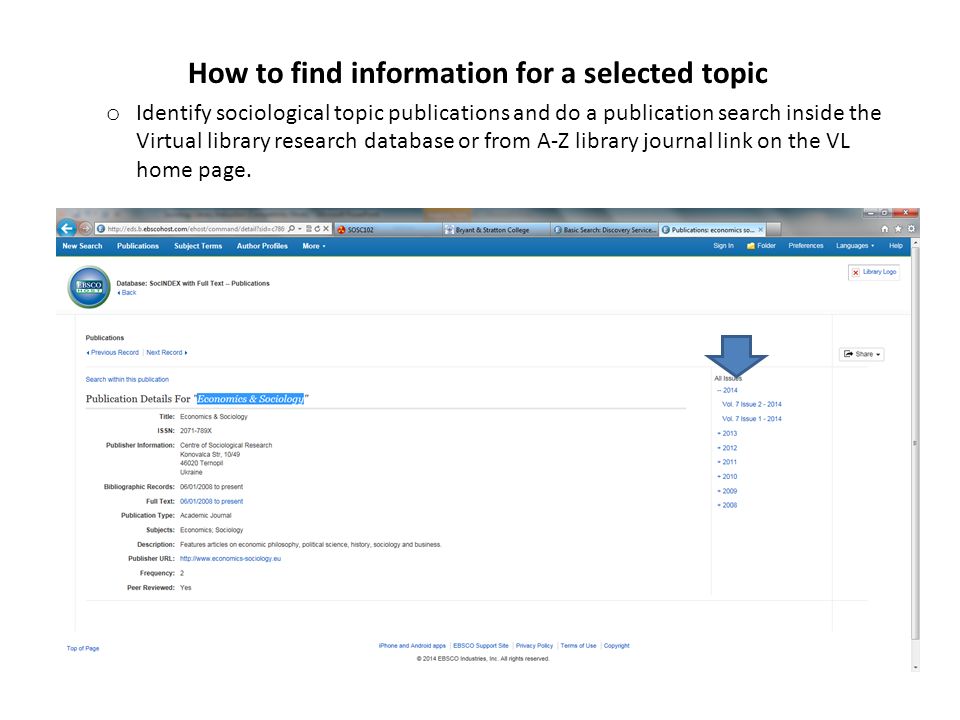Click the page vertical scrollbar
The height and width of the screenshot is (720, 960).
[x=915, y=443]
